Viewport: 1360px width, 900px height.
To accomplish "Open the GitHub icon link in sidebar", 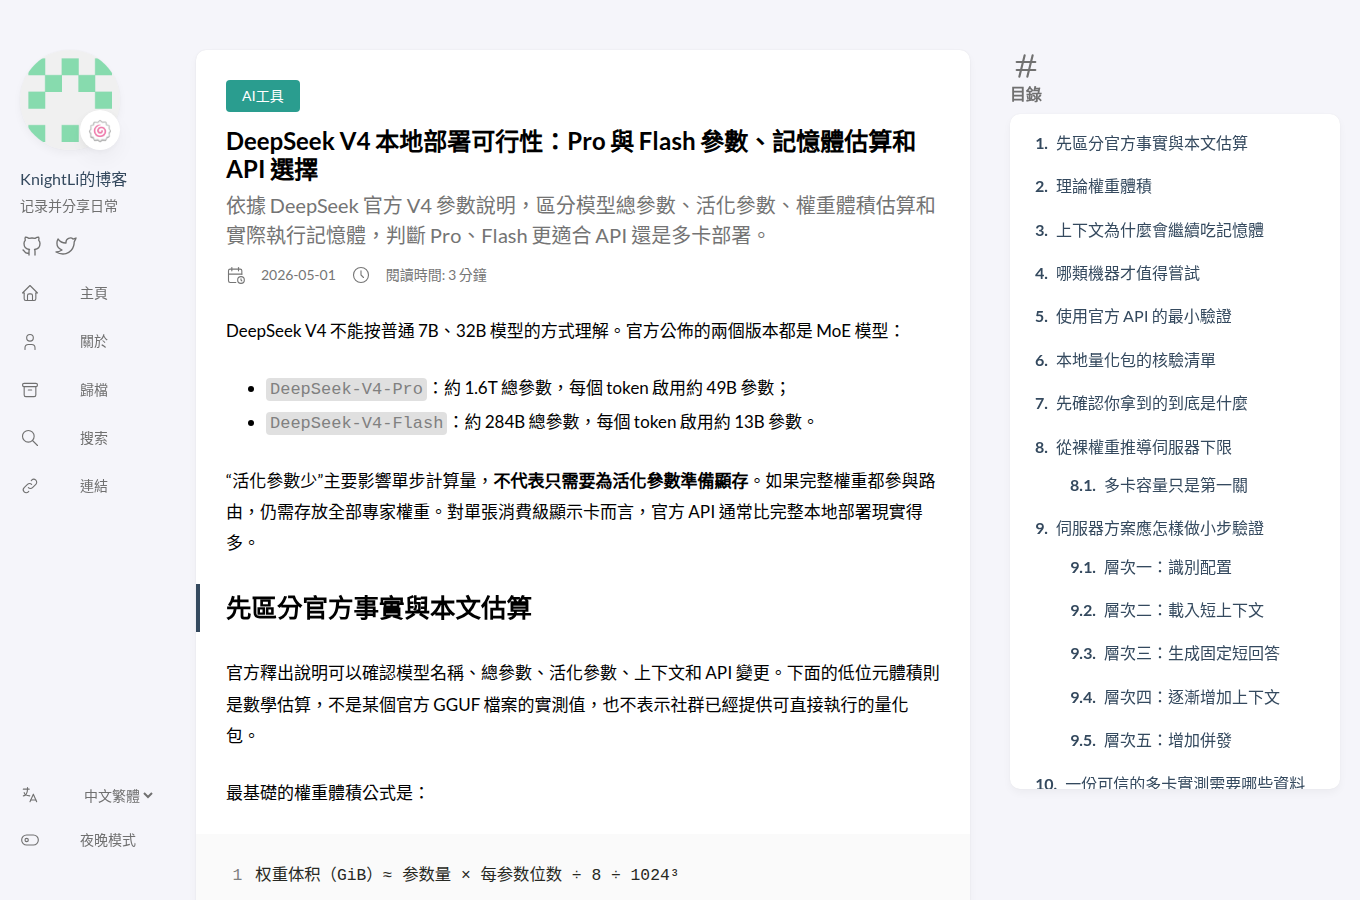I will click(32, 245).
